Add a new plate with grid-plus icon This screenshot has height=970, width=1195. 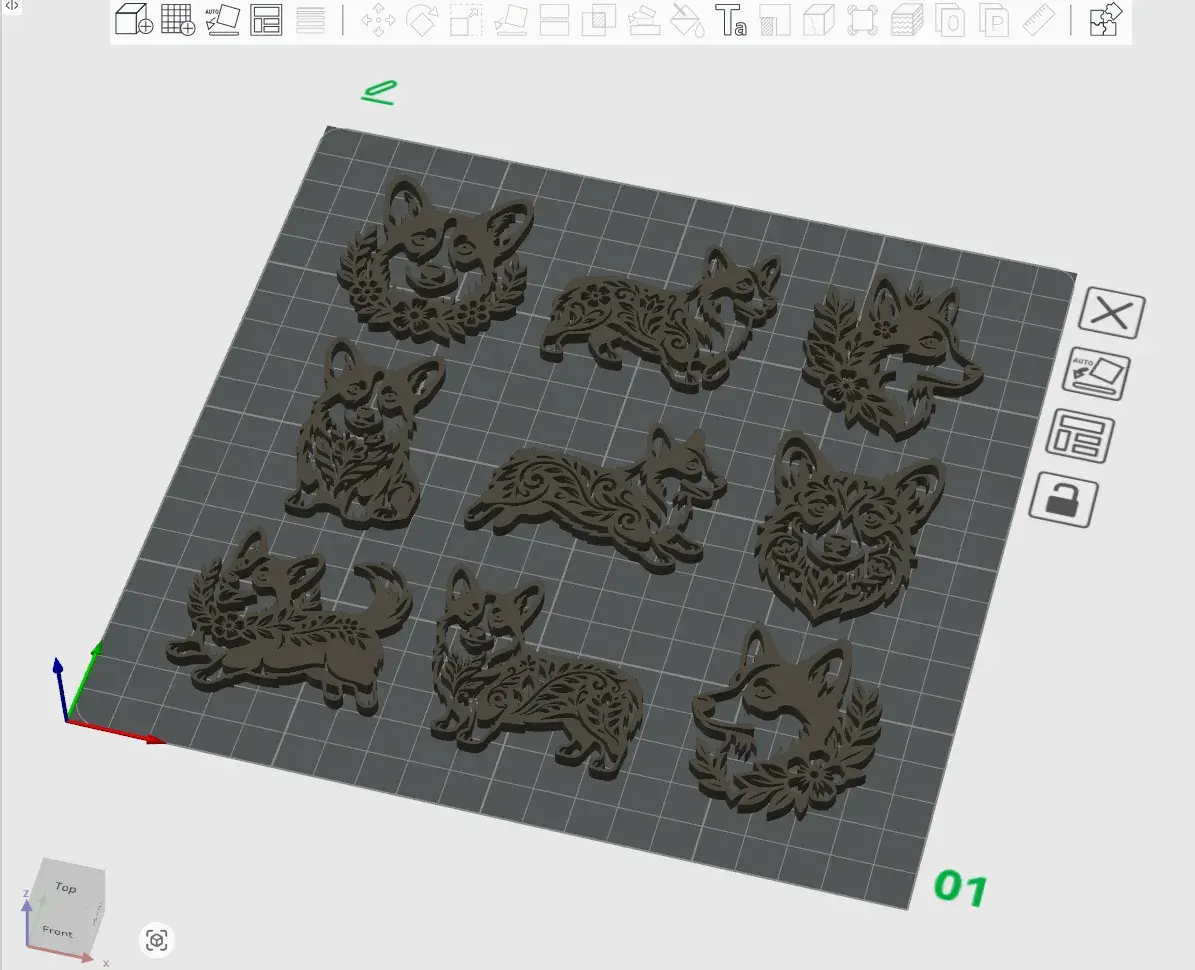pos(178,20)
